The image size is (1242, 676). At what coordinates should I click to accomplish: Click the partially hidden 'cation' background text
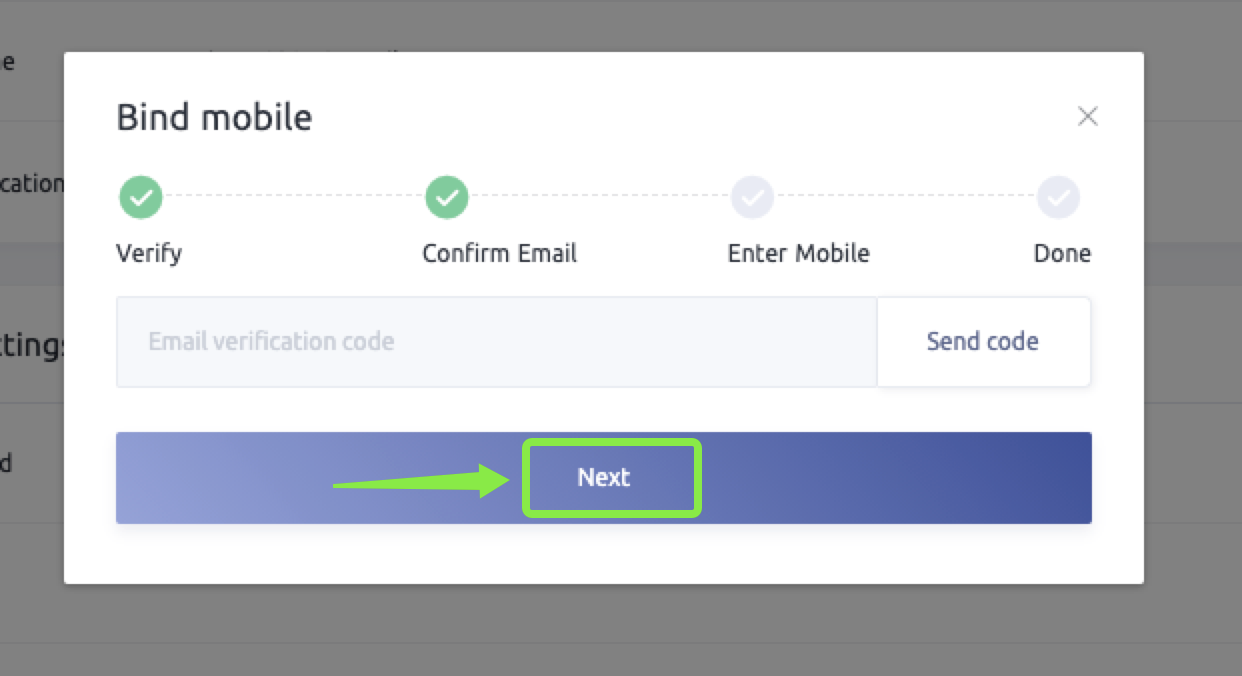click(x=32, y=184)
